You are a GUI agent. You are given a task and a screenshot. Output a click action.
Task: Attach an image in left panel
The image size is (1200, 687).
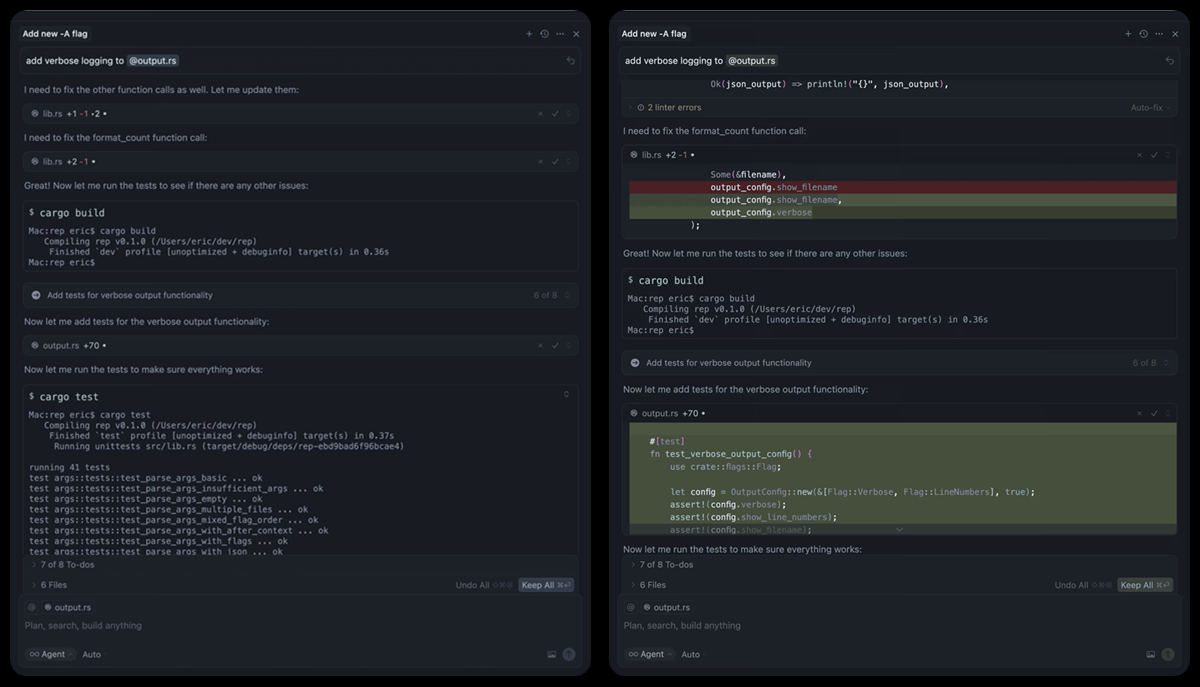551,654
